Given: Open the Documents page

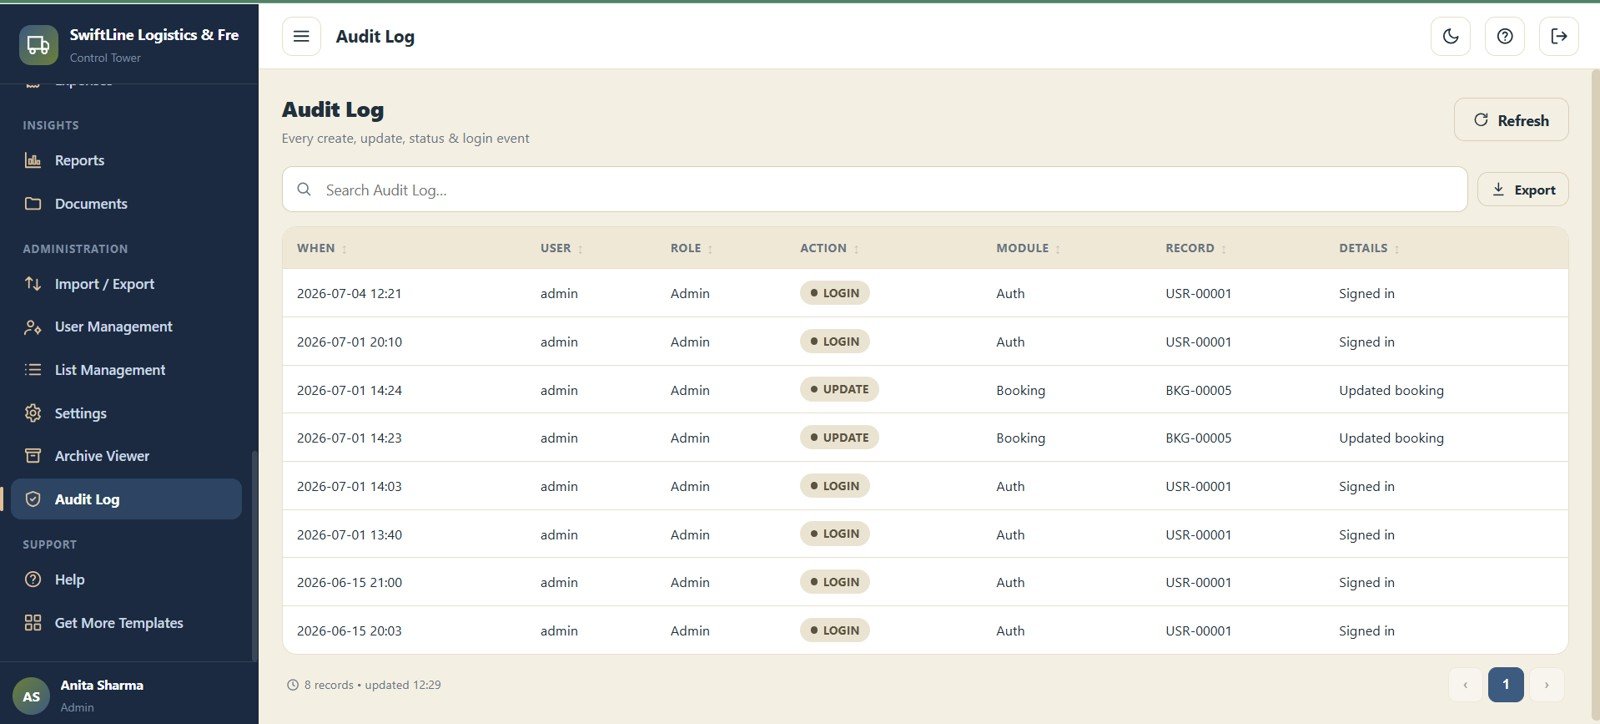Looking at the screenshot, I should [126, 203].
